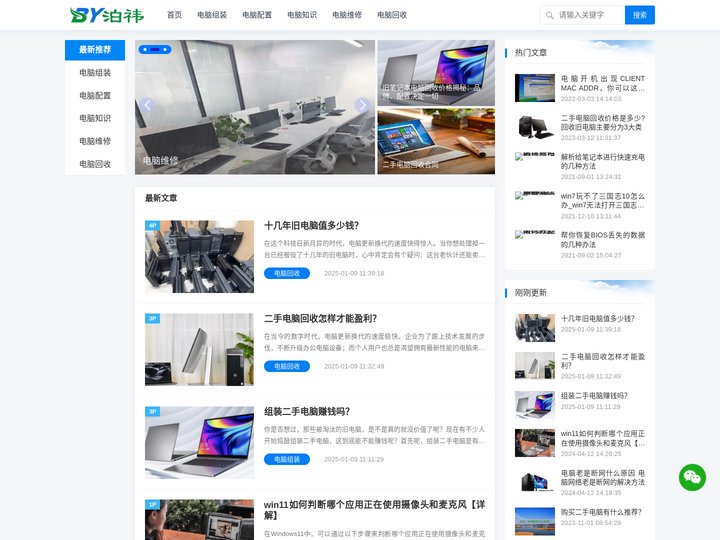Click the blue 搜索 button

(640, 15)
